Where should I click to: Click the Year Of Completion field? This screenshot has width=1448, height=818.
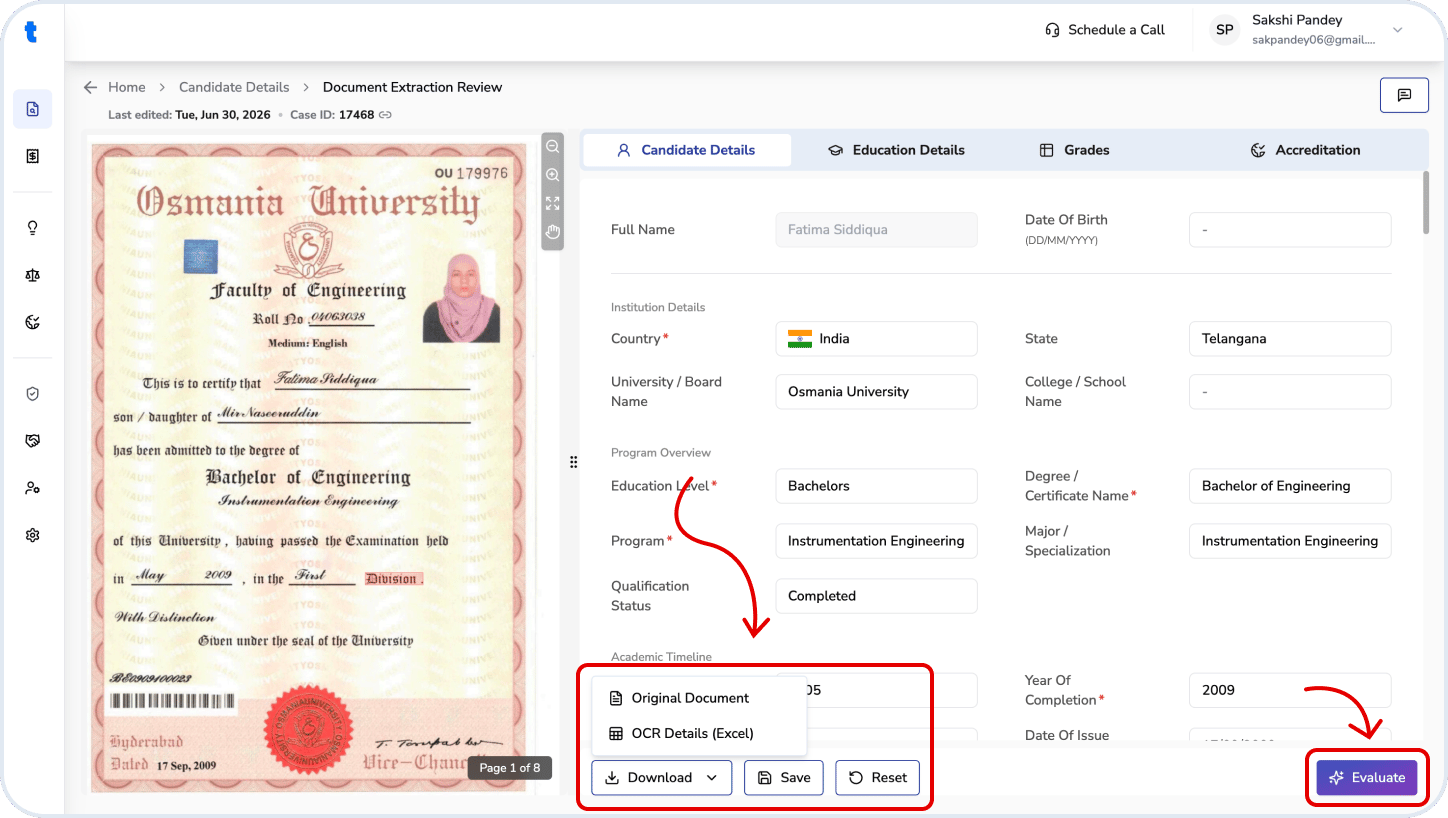tap(1290, 690)
